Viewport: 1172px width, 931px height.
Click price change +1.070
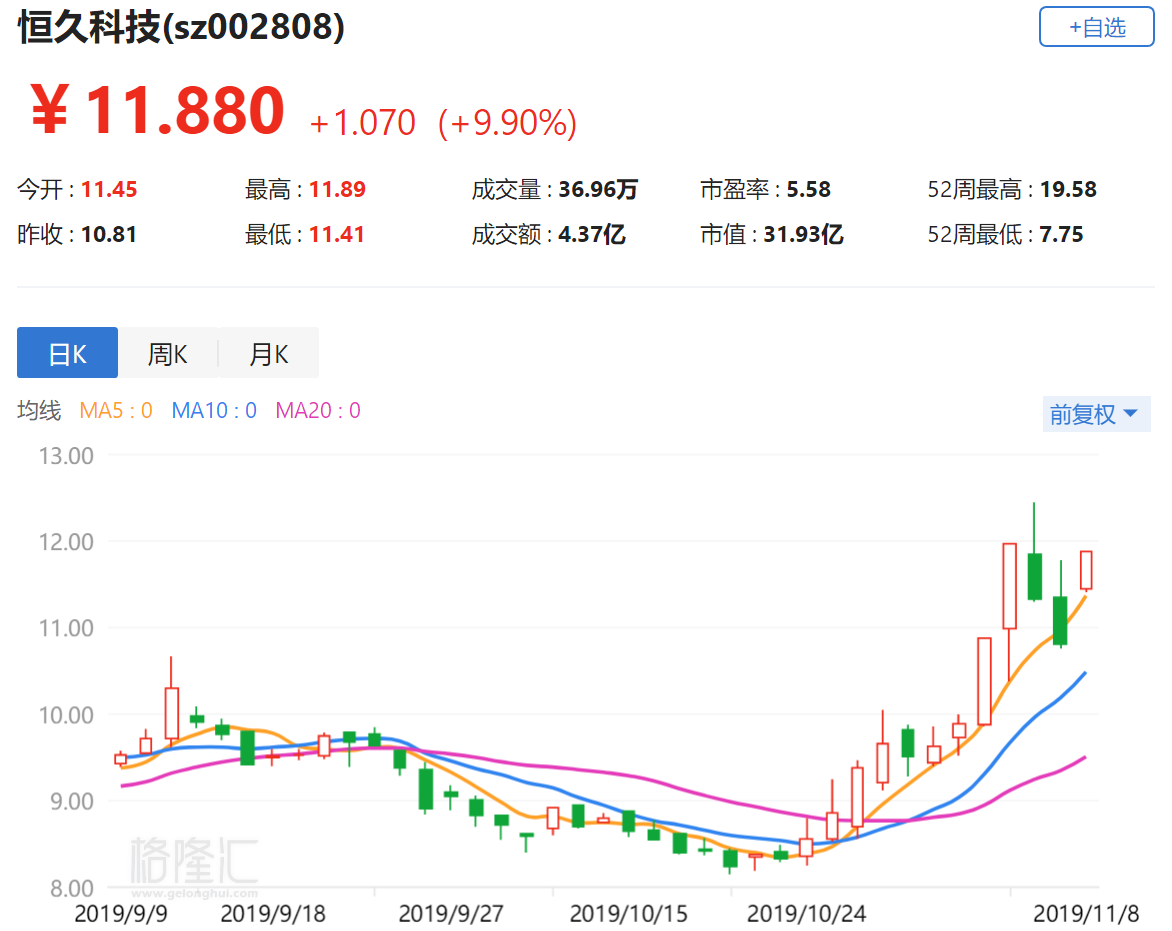pyautogui.click(x=363, y=123)
